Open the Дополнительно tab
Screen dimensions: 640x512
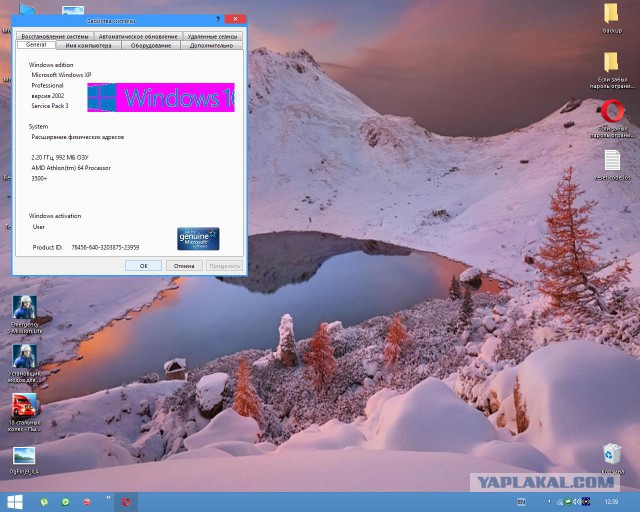pos(211,45)
